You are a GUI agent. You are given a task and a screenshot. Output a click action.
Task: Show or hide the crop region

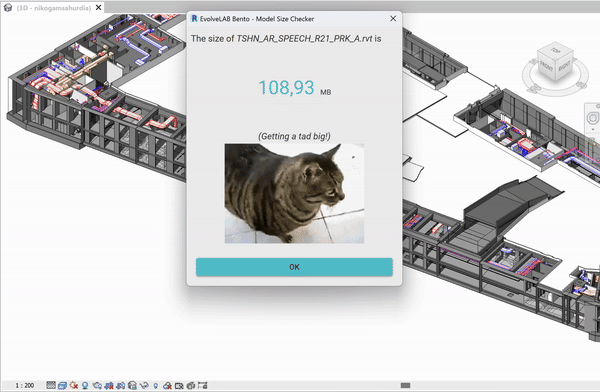pos(121,385)
